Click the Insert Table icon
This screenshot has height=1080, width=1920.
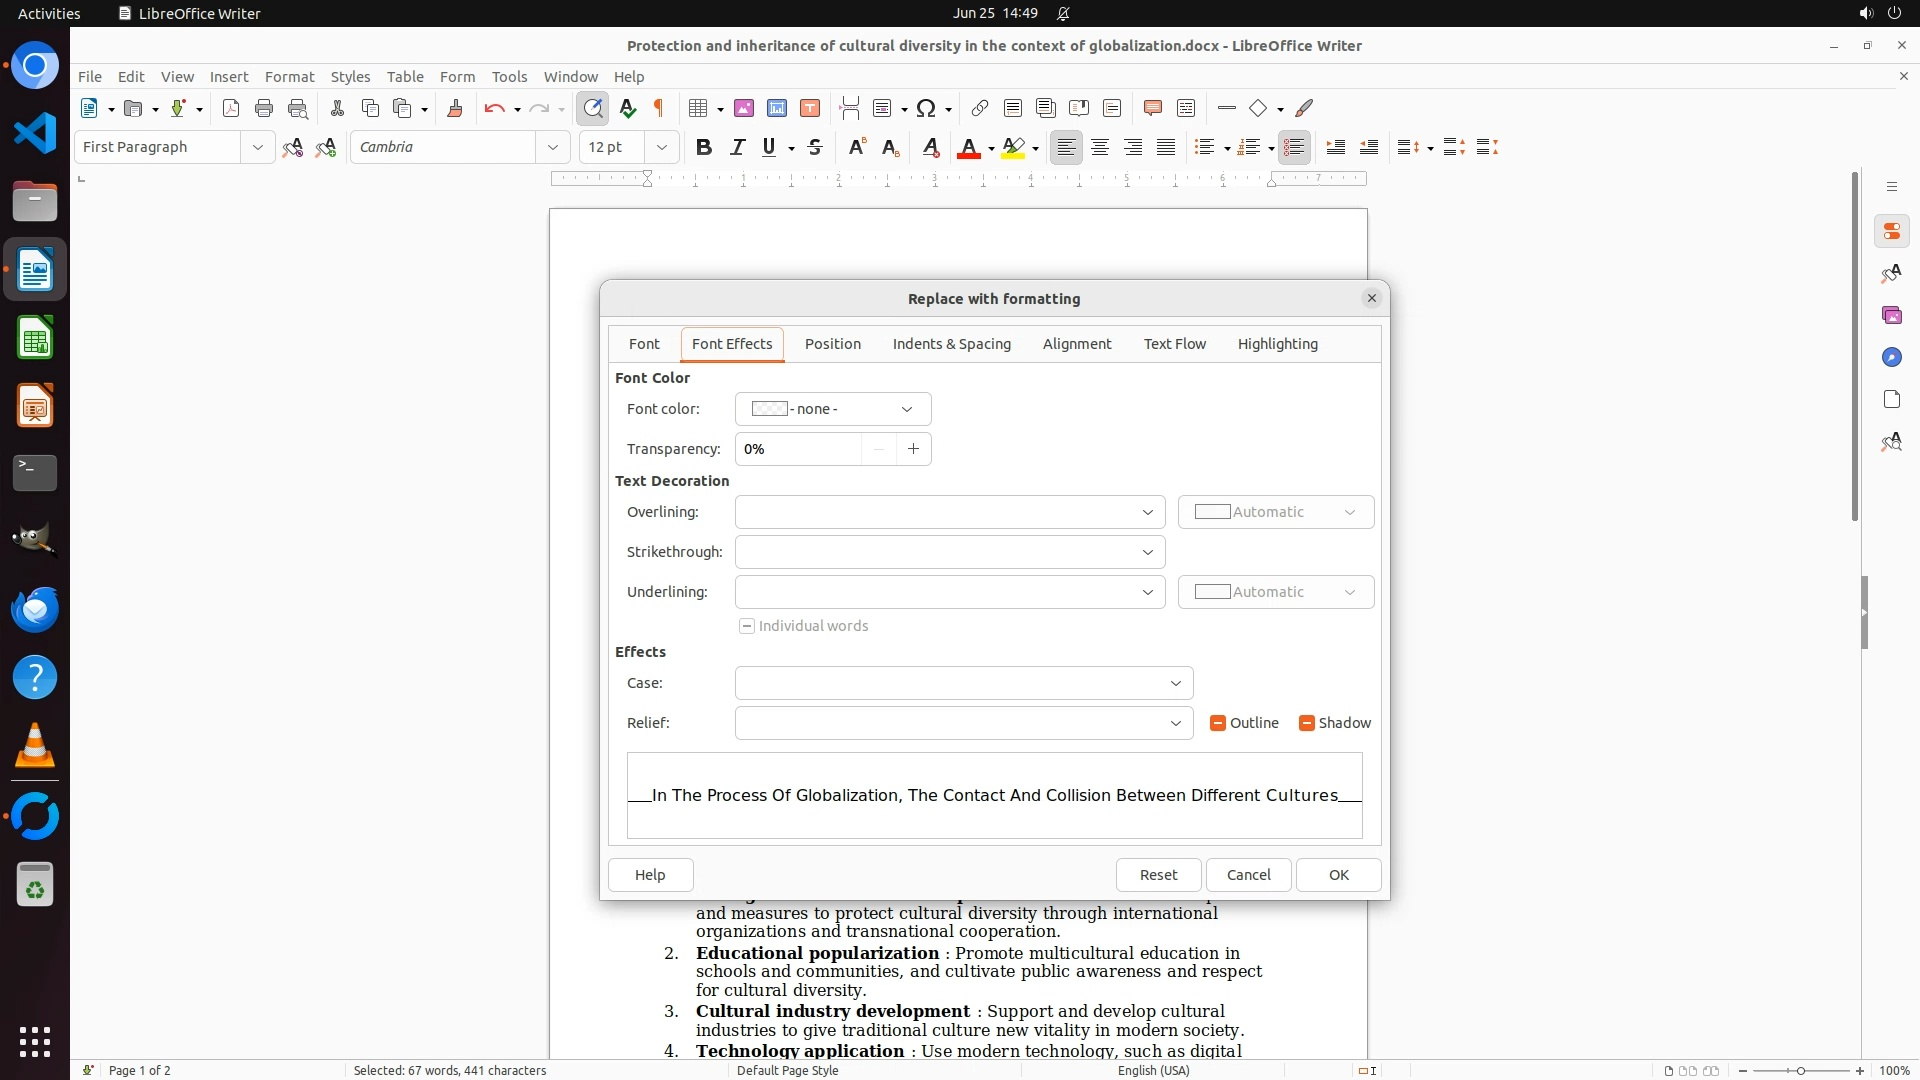coord(698,108)
